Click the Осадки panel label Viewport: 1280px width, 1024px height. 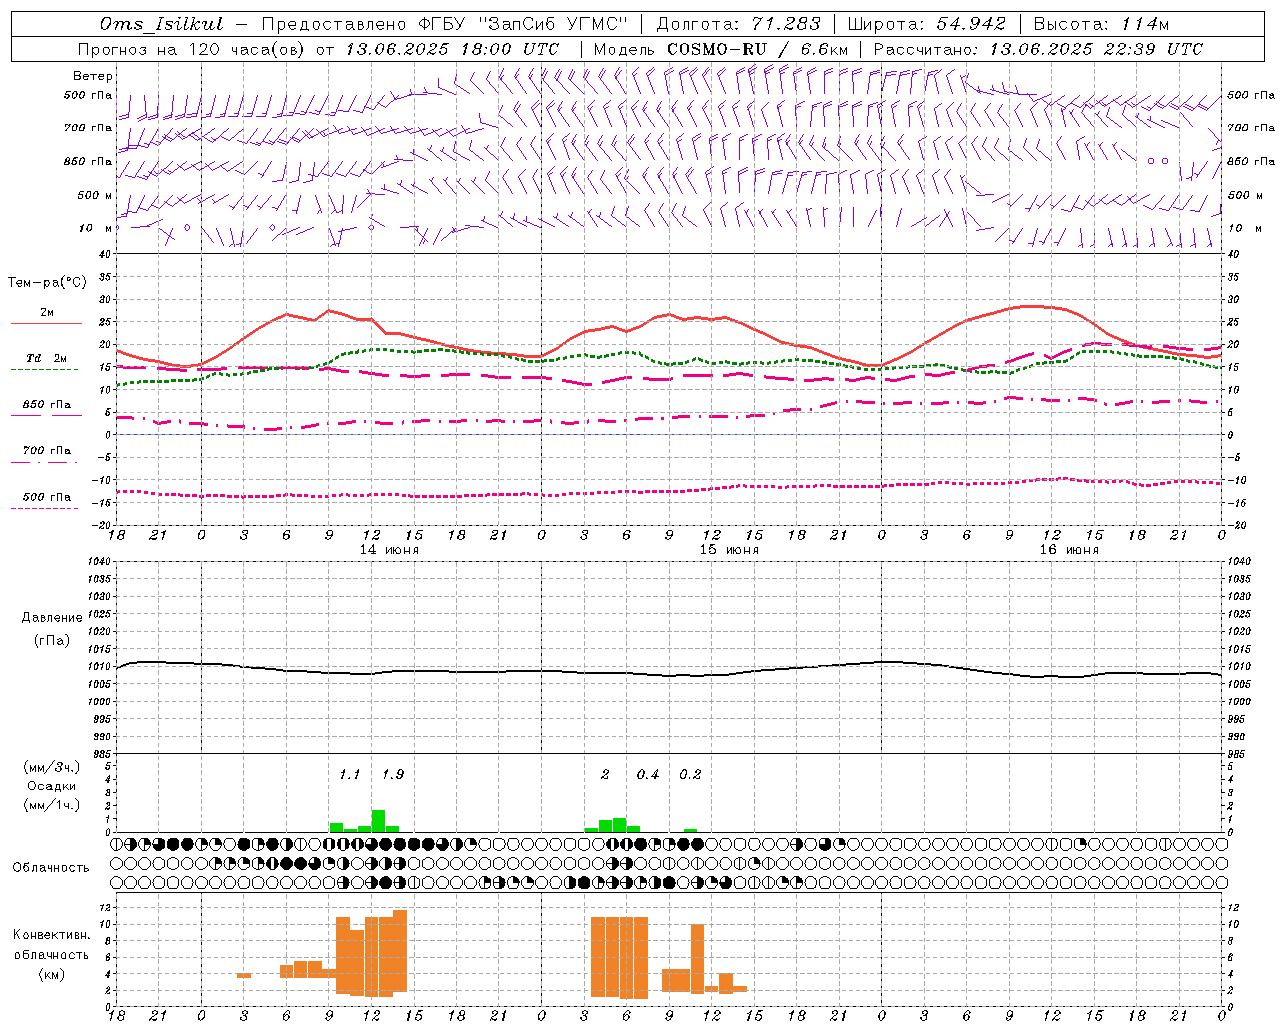(x=52, y=786)
